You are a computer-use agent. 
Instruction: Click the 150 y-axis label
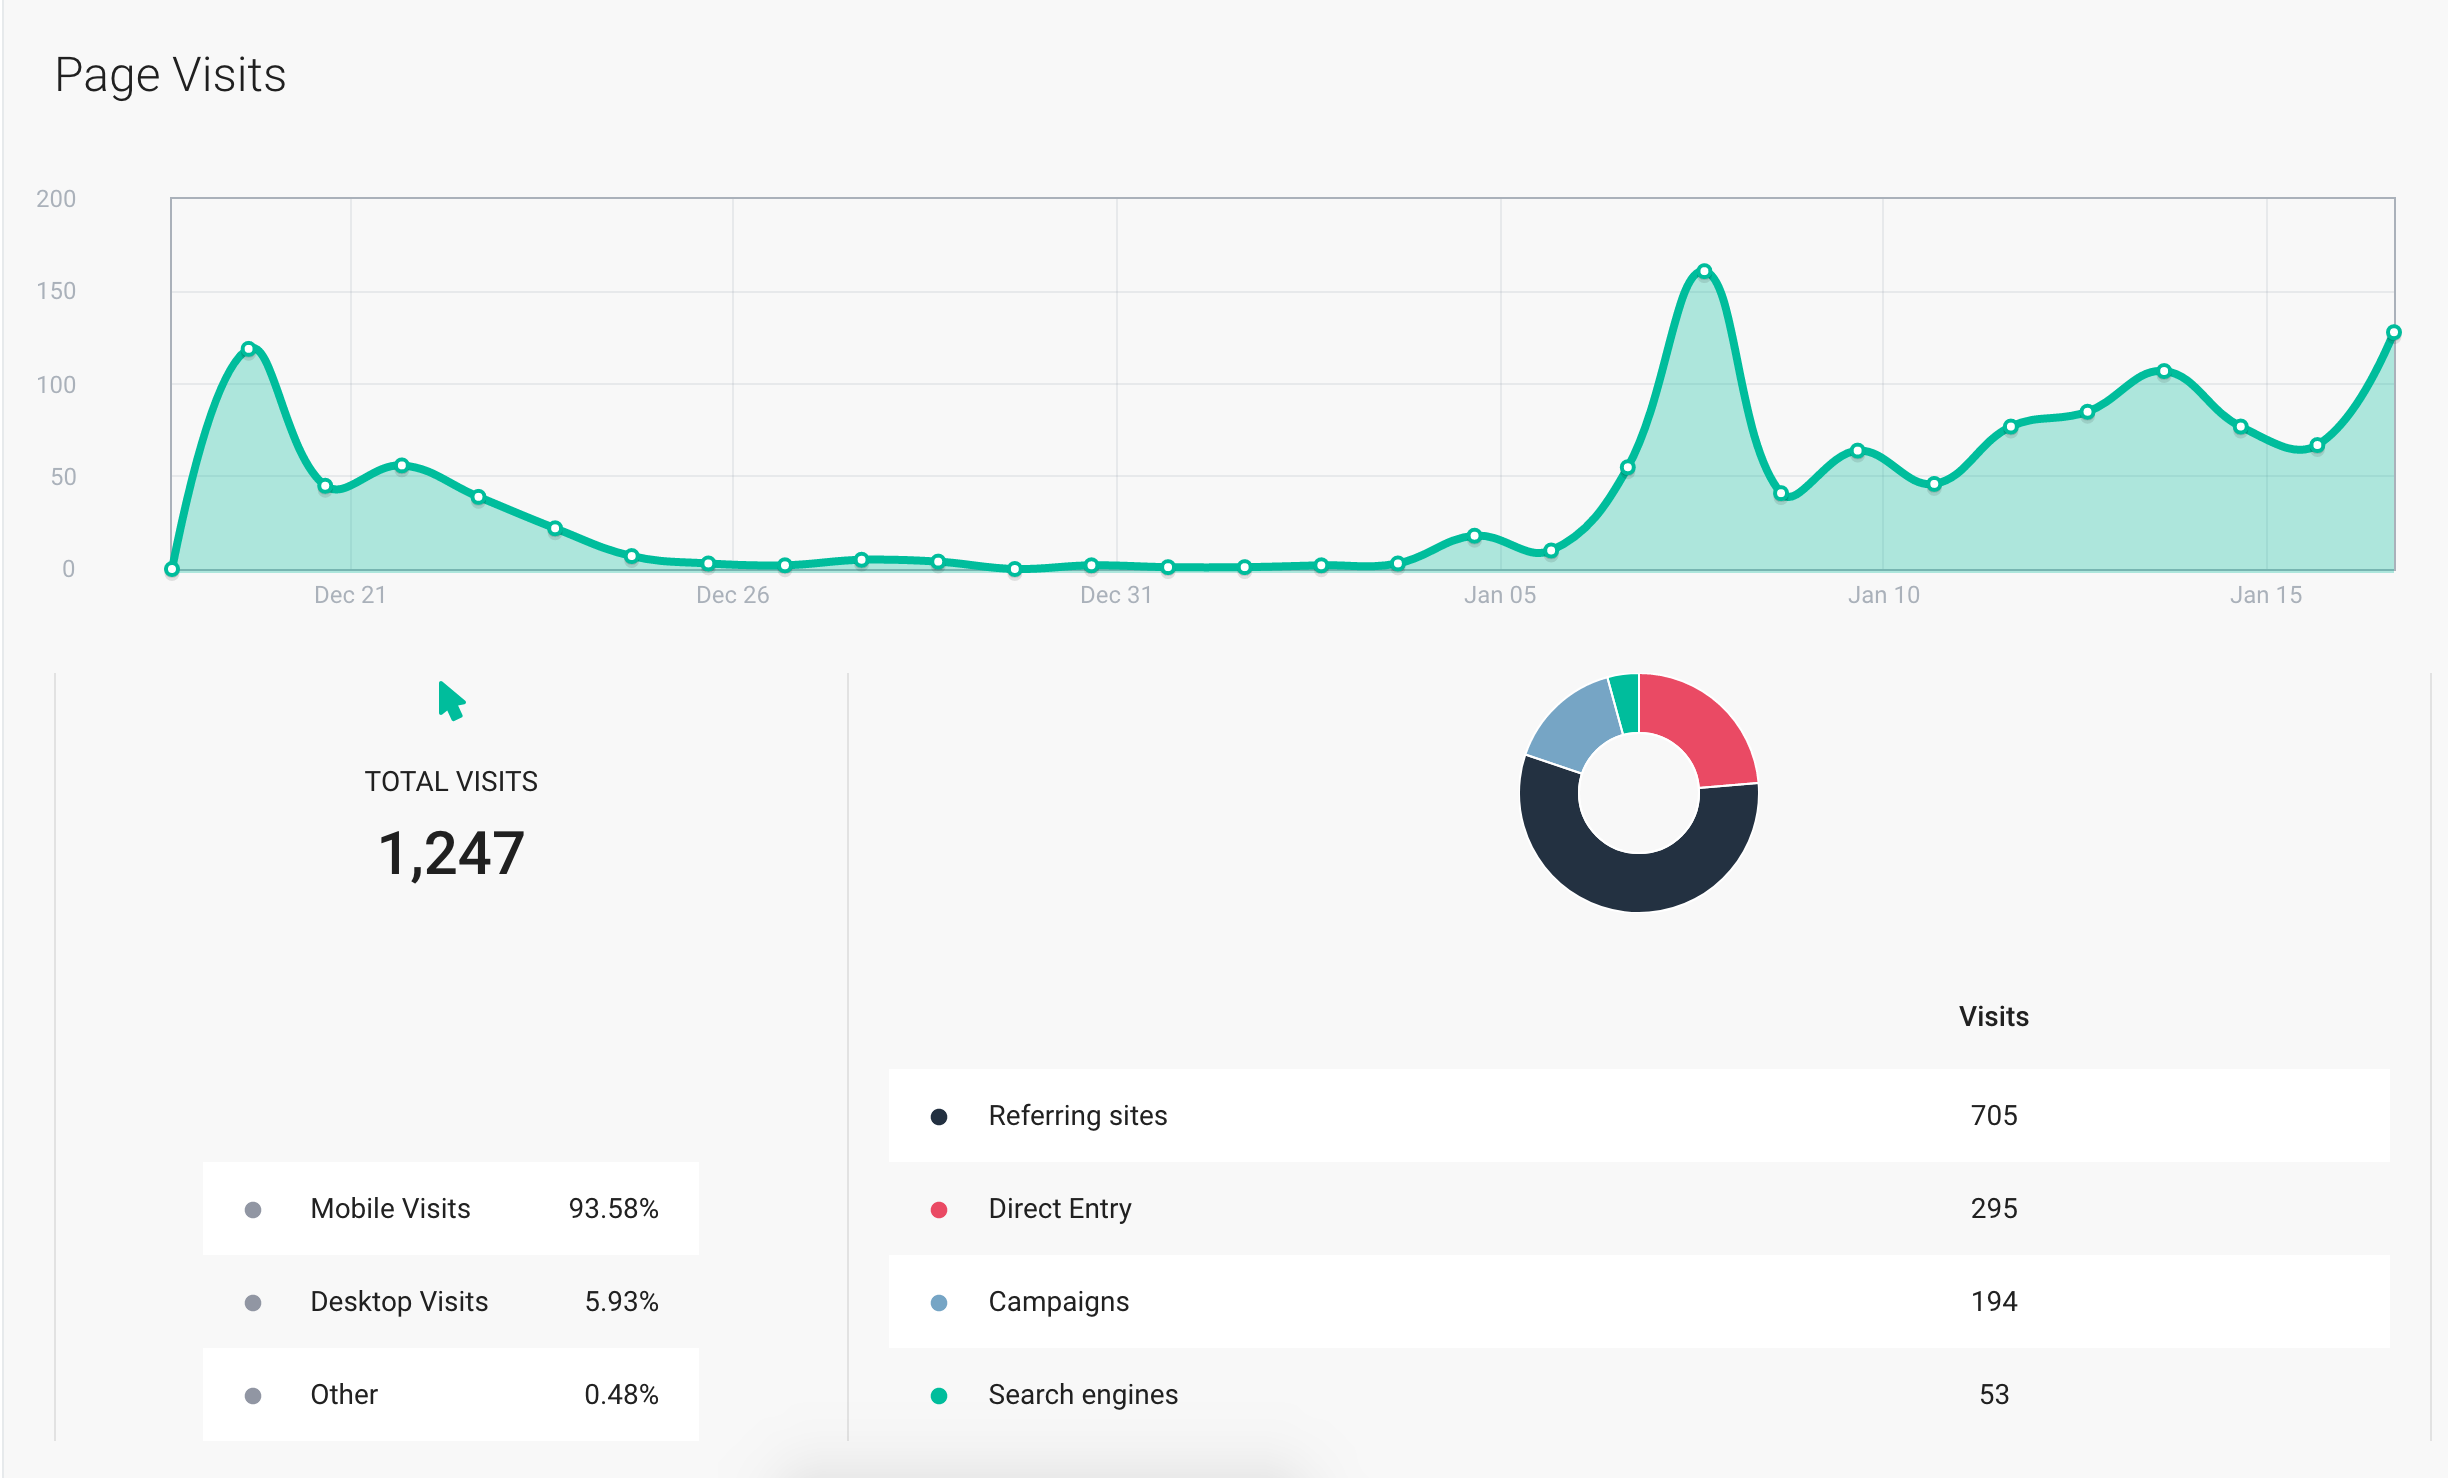pyautogui.click(x=56, y=291)
